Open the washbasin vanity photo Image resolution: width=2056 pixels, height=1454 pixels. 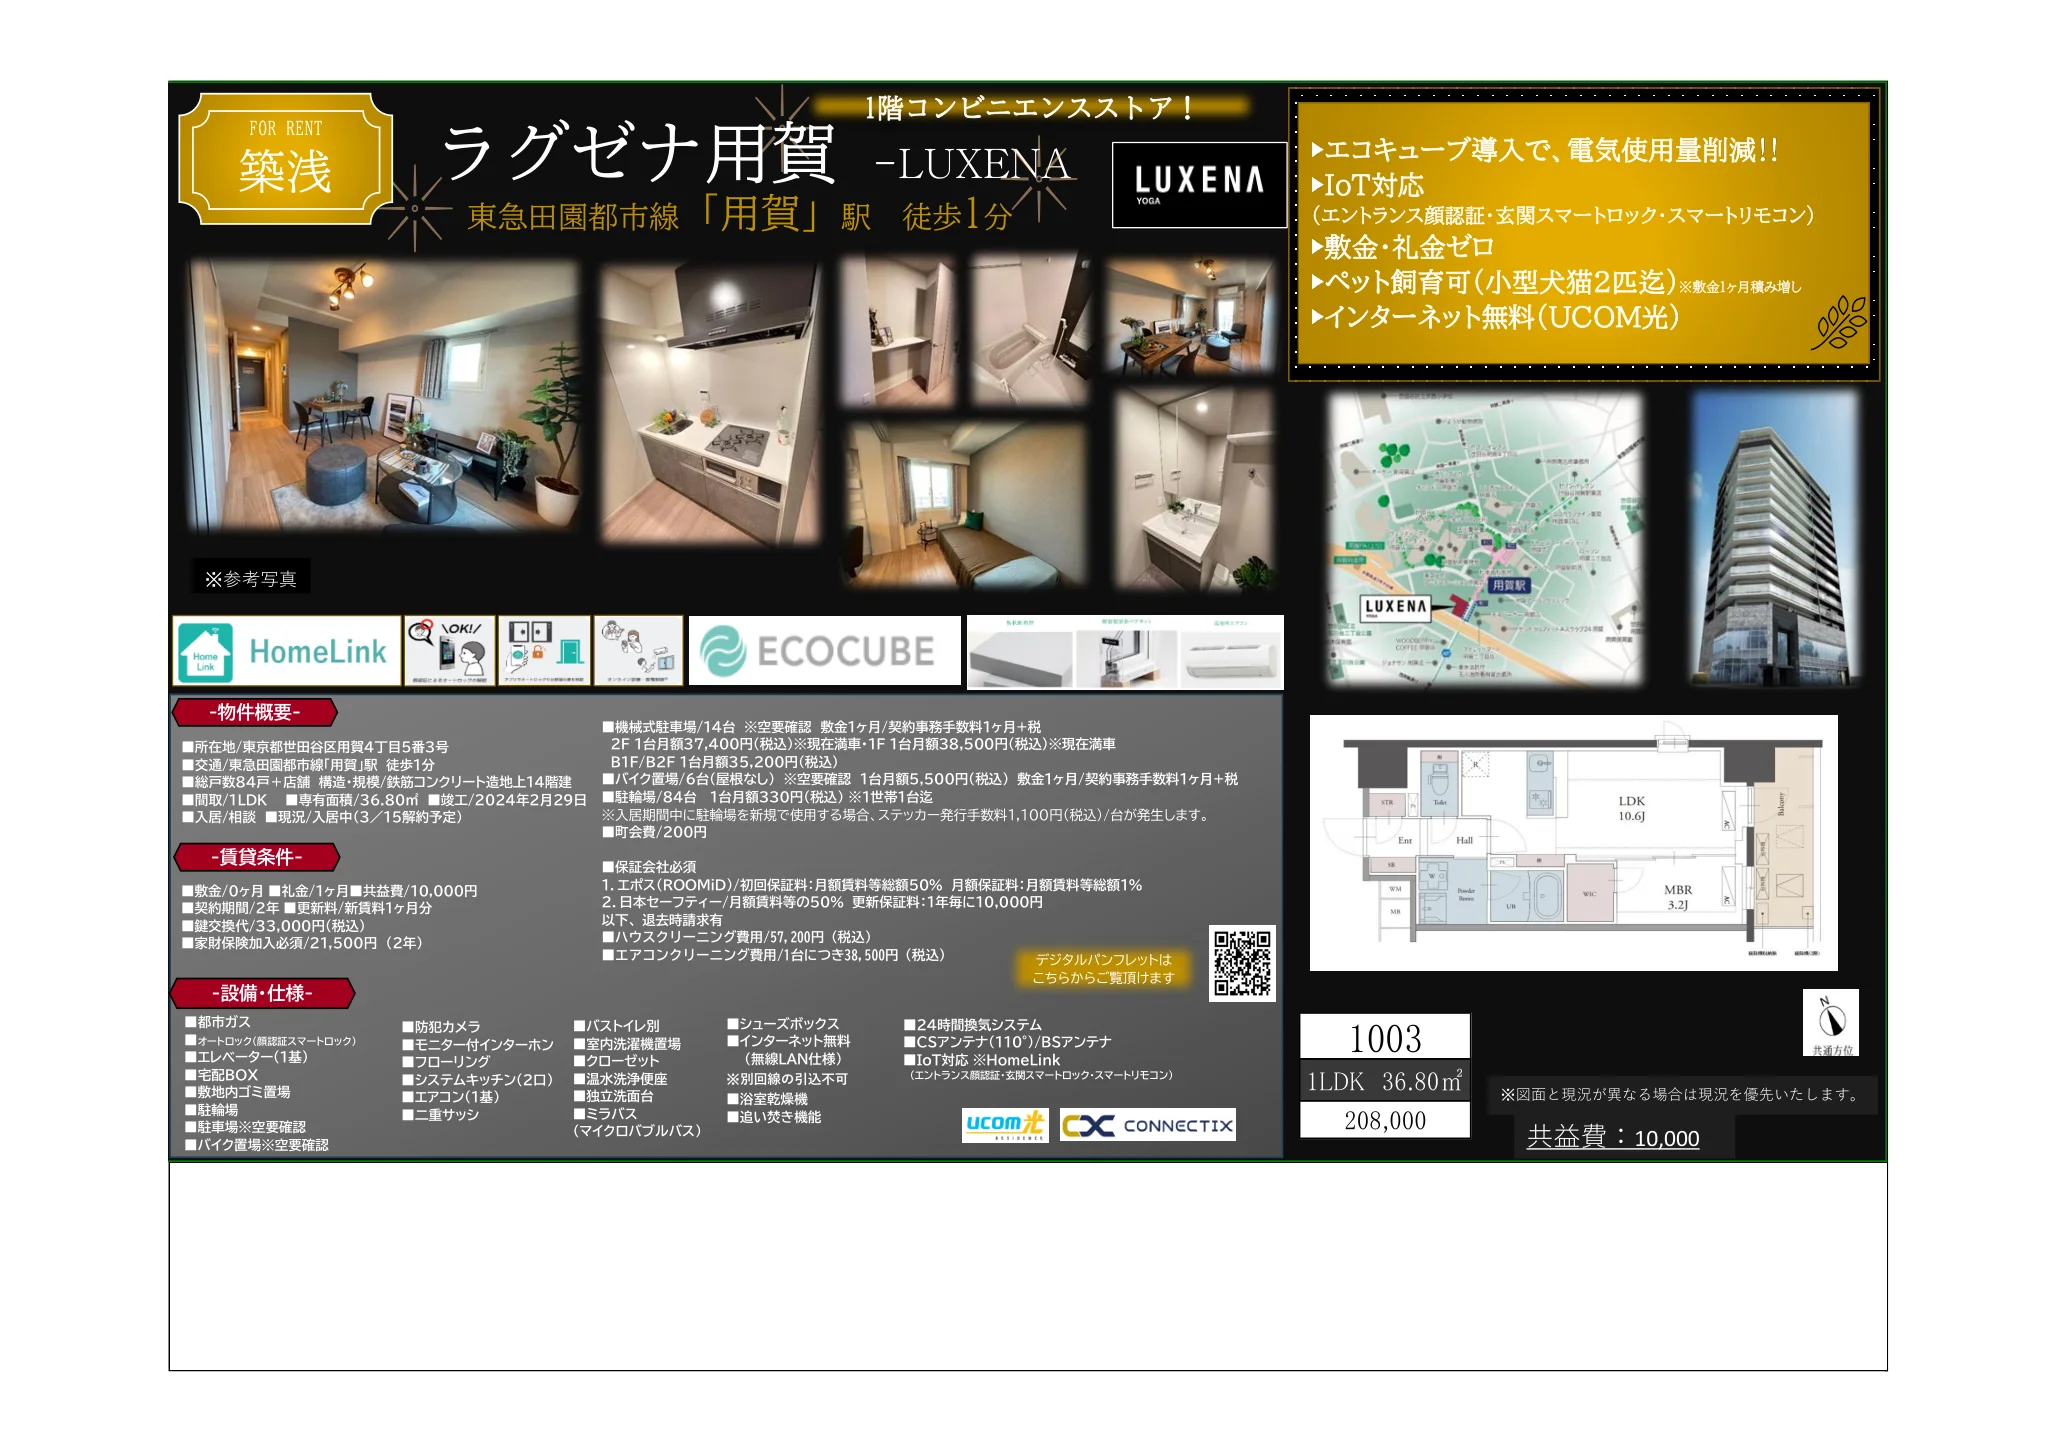pos(1194,489)
